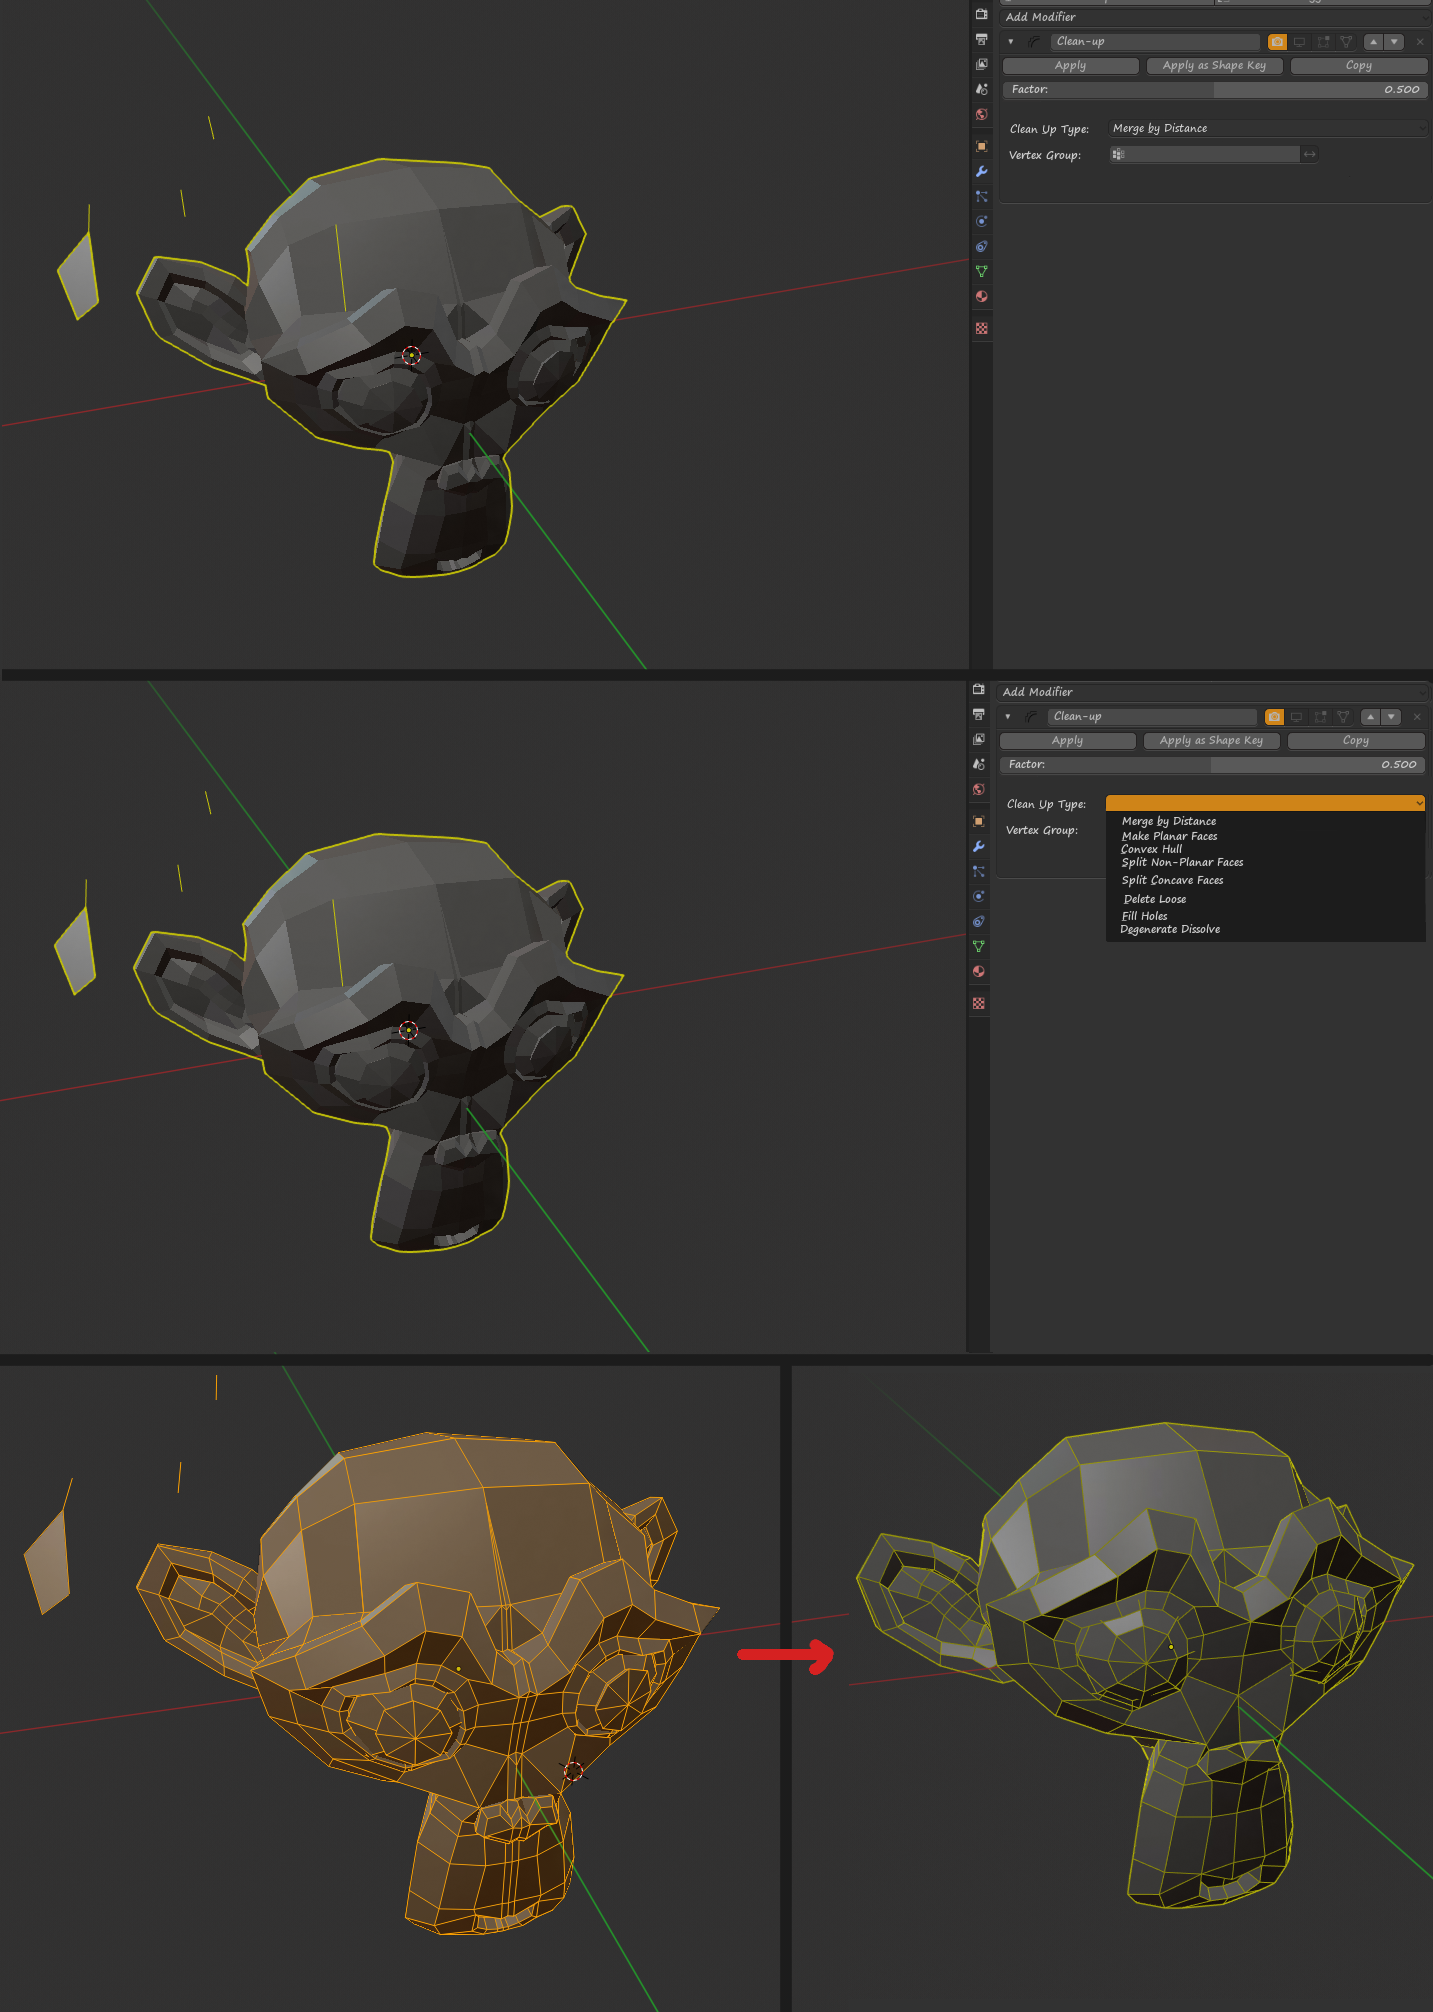
Task: Open Add Modifier dropdown above the open type list
Action: (1212, 692)
